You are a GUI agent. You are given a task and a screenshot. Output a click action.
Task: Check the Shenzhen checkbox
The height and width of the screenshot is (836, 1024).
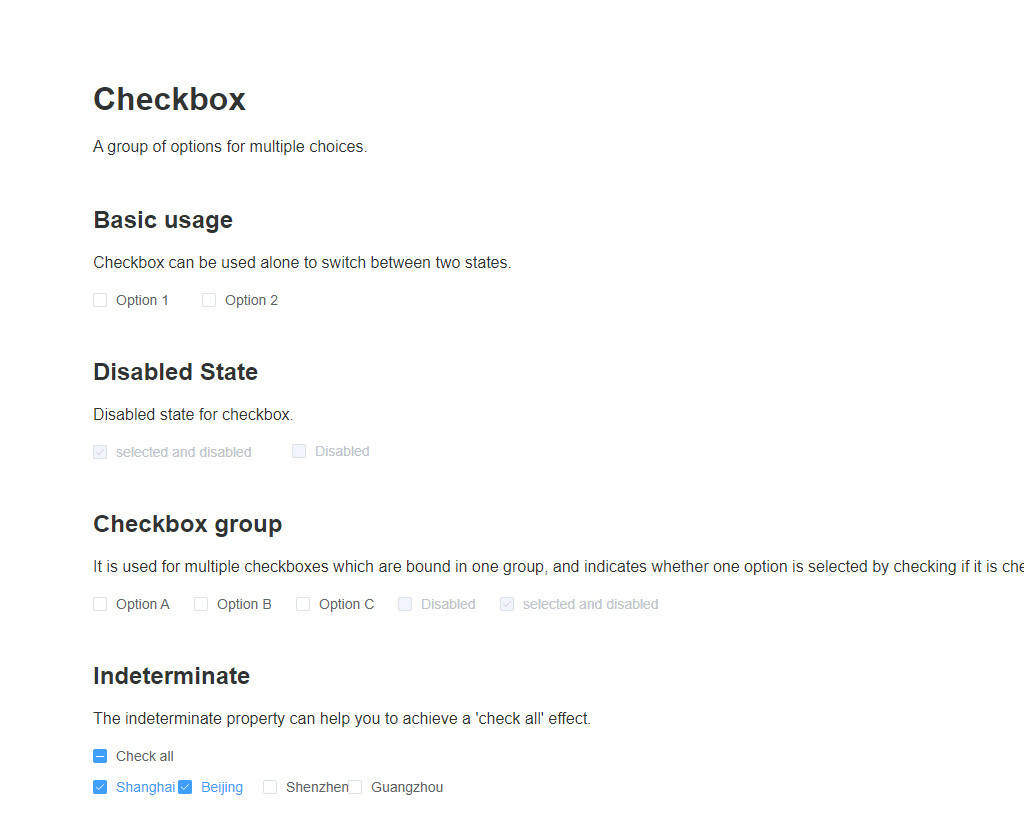[x=270, y=787]
